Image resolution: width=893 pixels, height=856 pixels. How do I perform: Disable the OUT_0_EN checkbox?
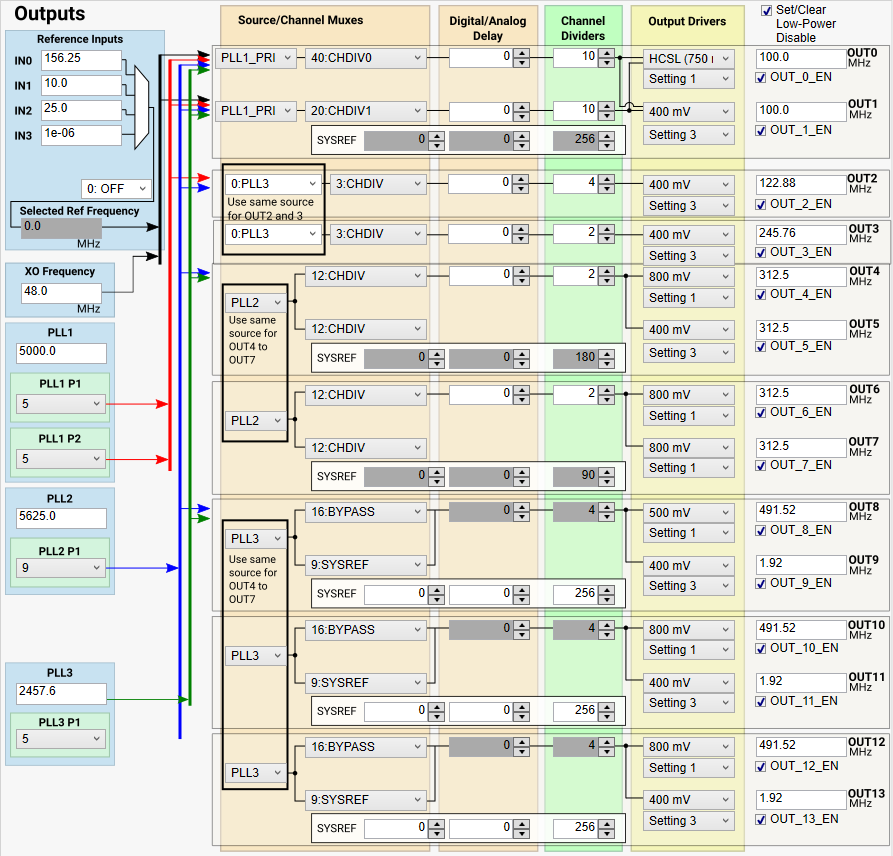(x=762, y=77)
